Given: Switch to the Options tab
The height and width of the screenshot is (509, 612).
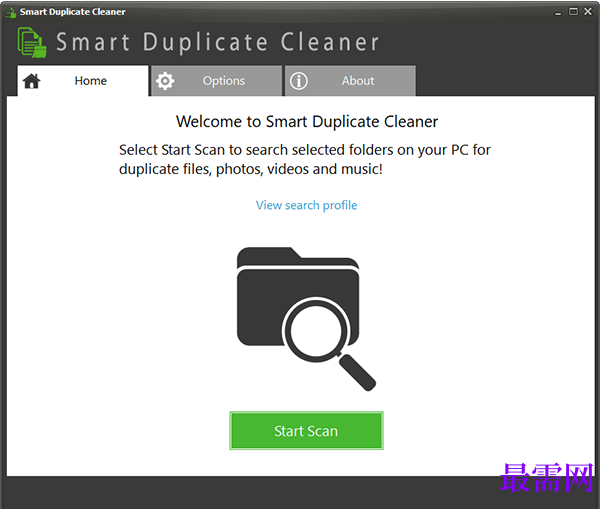Looking at the screenshot, I should 217,81.
